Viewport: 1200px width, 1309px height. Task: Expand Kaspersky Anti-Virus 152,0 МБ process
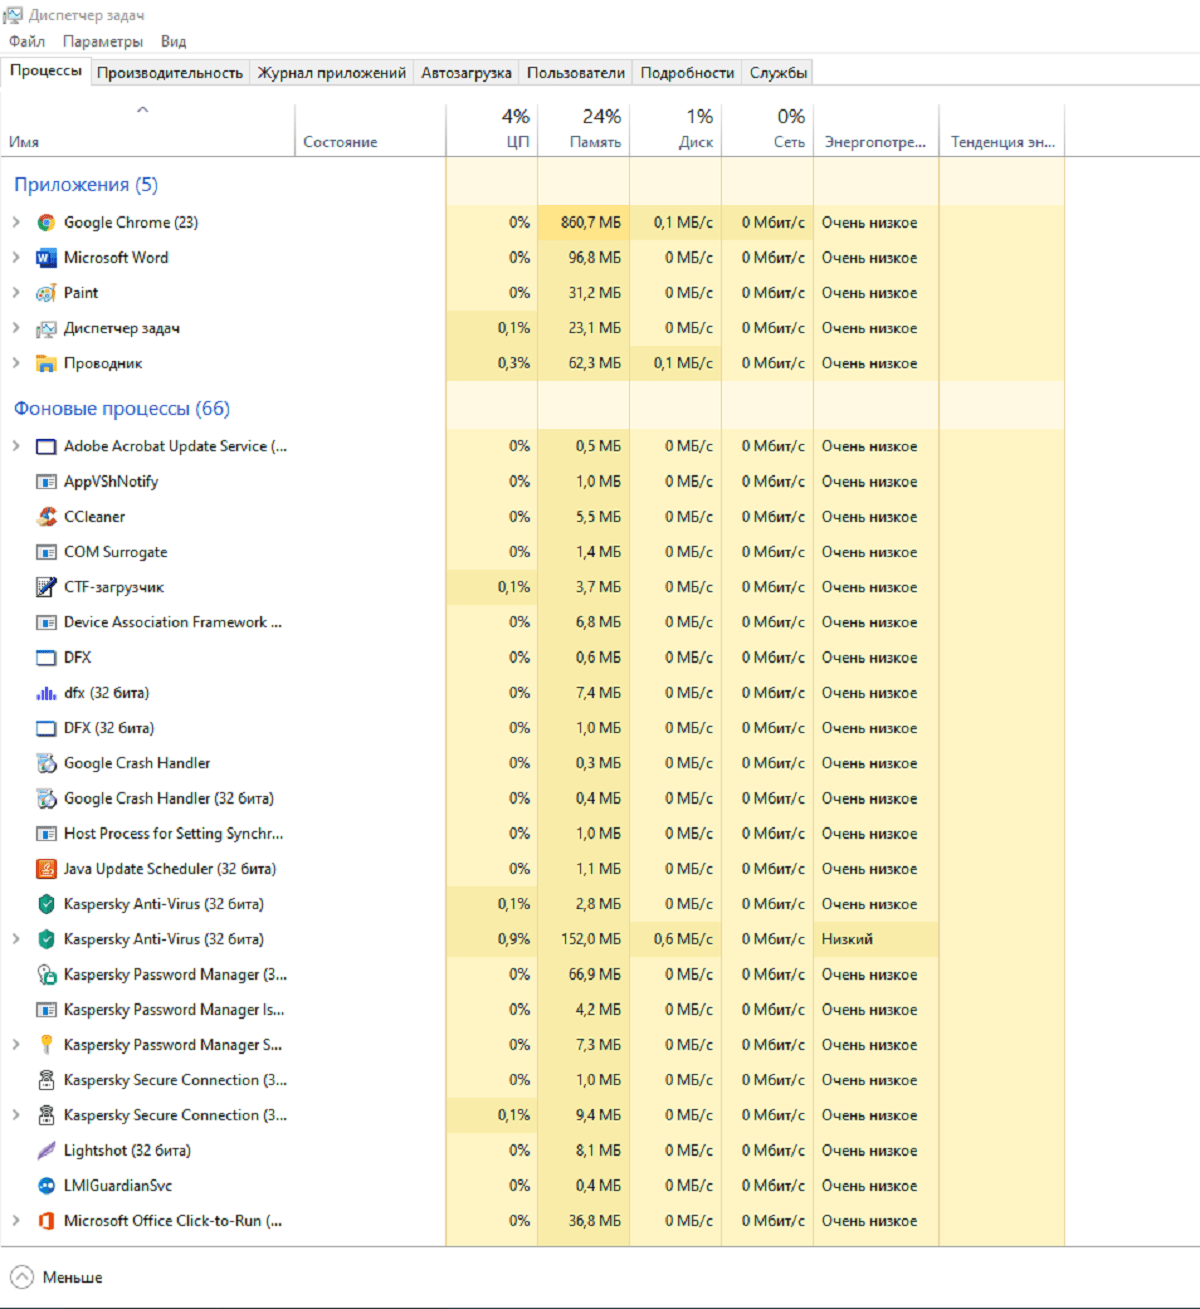click(16, 939)
